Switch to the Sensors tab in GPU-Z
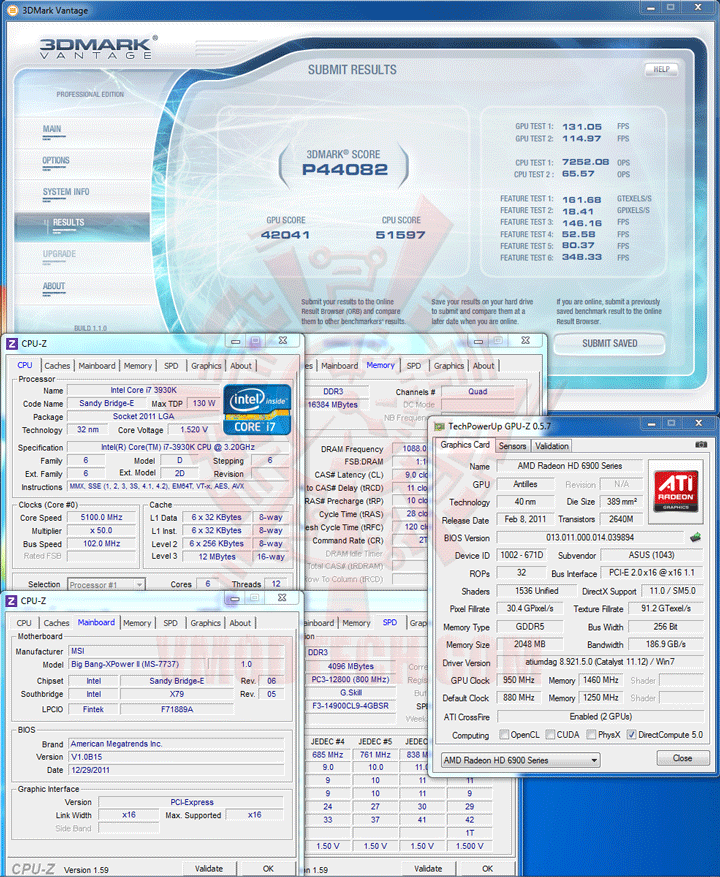The image size is (720, 877). (x=512, y=446)
